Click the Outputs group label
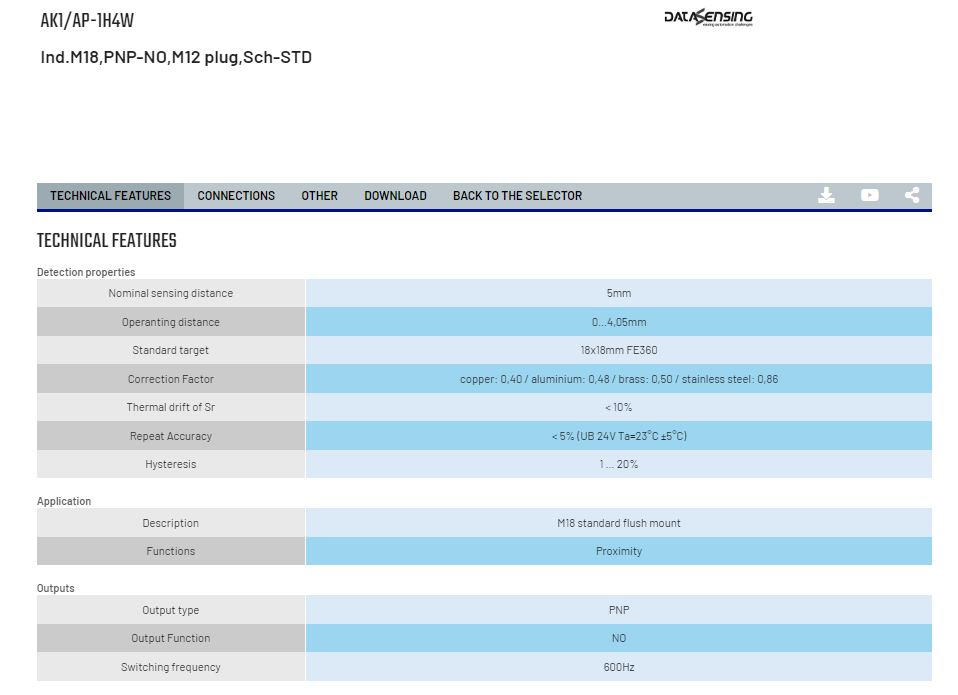958x695 pixels. (56, 589)
